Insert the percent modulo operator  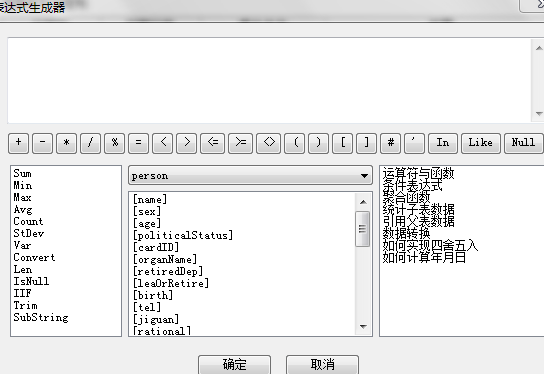(x=114, y=143)
